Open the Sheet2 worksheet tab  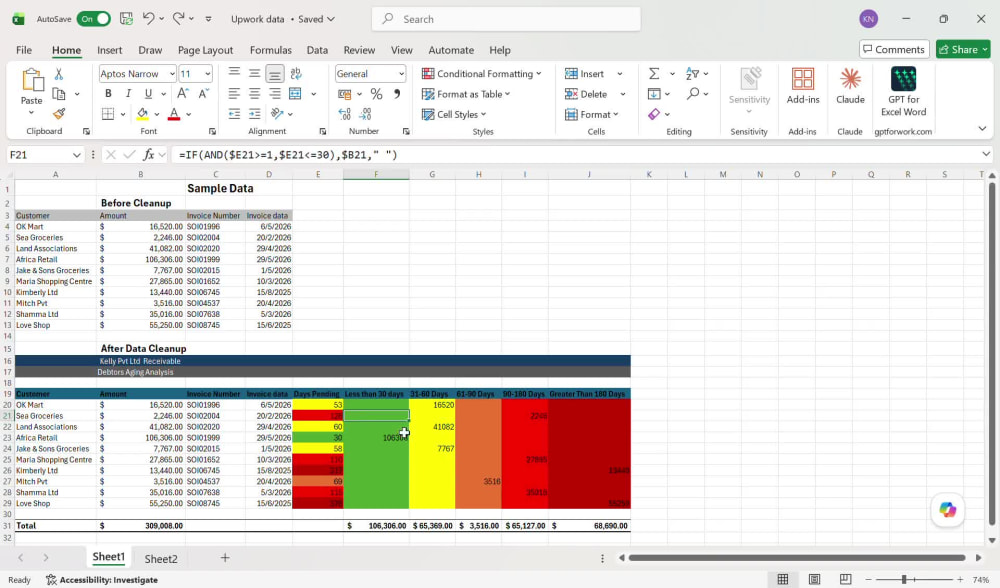pos(161,559)
